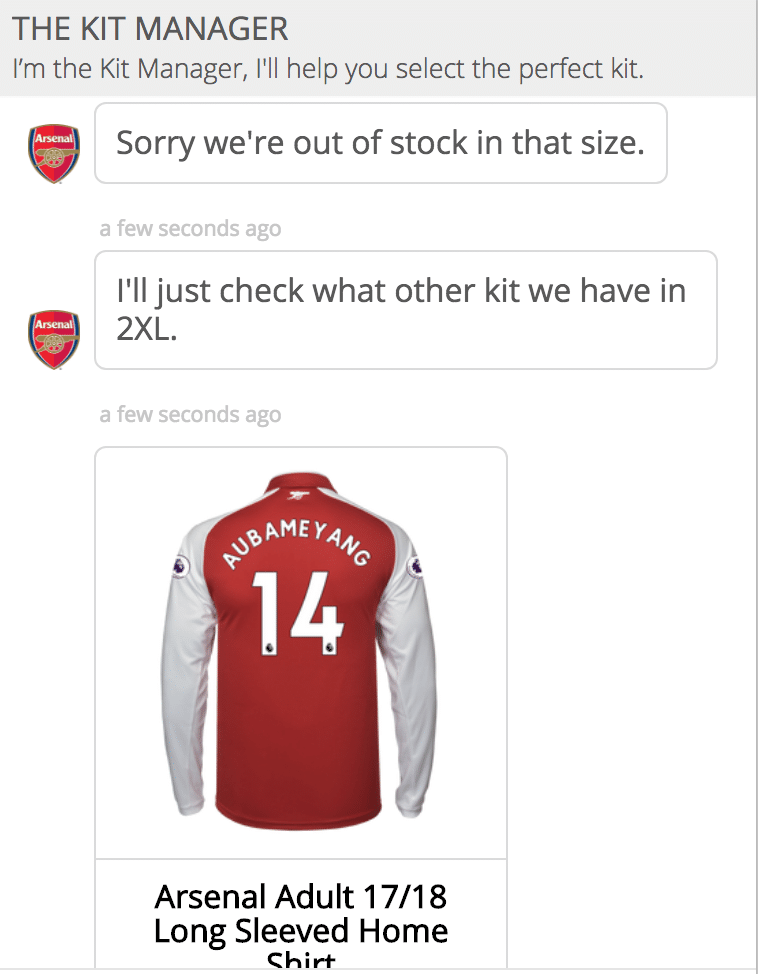Image resolution: width=758 pixels, height=974 pixels.
Task: Click the Premier League badge on the left sleeve
Action: pos(179,566)
